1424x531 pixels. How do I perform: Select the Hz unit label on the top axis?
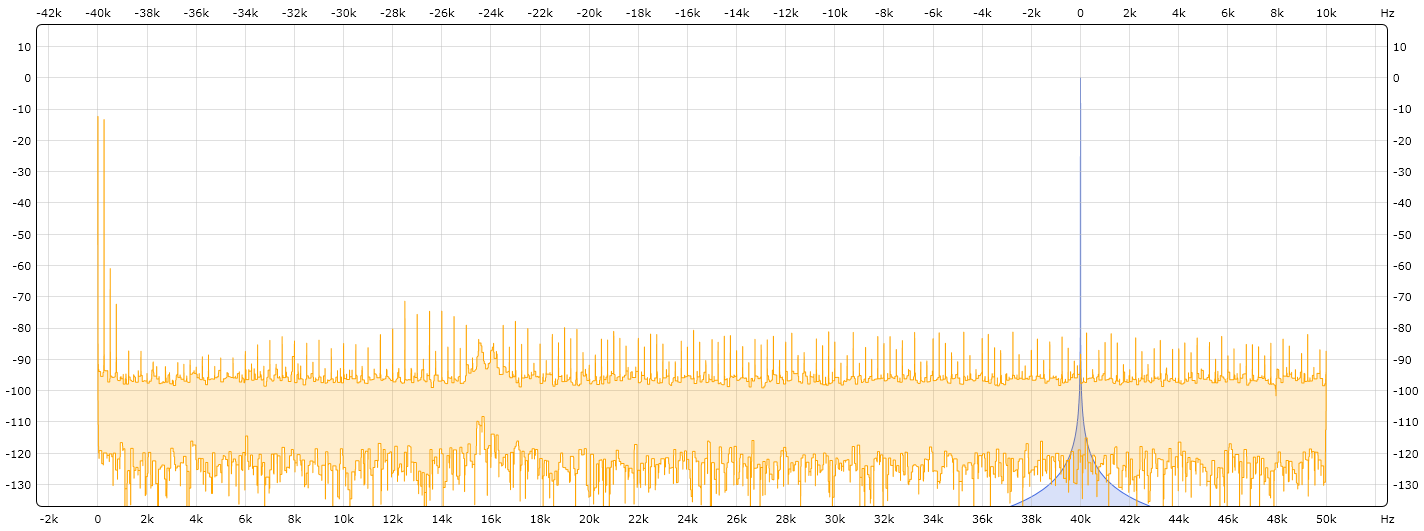(1387, 13)
